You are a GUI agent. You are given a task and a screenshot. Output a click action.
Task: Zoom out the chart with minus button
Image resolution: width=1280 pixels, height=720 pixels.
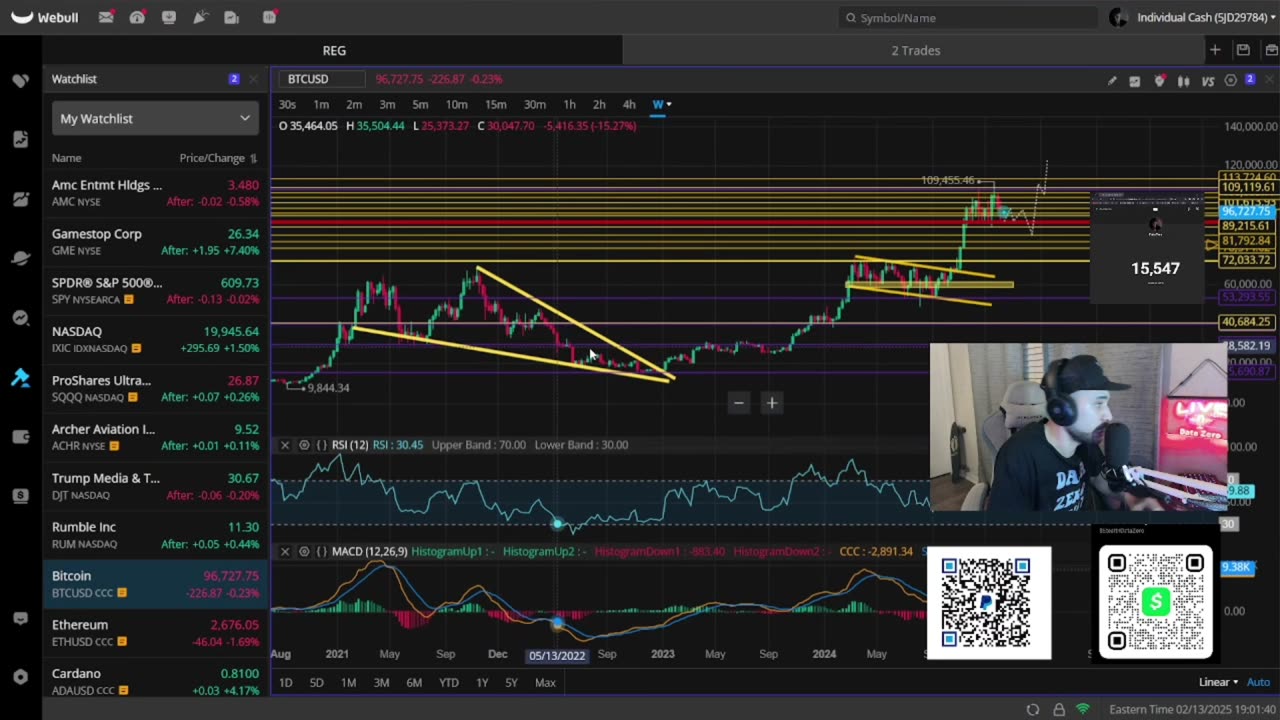click(739, 403)
